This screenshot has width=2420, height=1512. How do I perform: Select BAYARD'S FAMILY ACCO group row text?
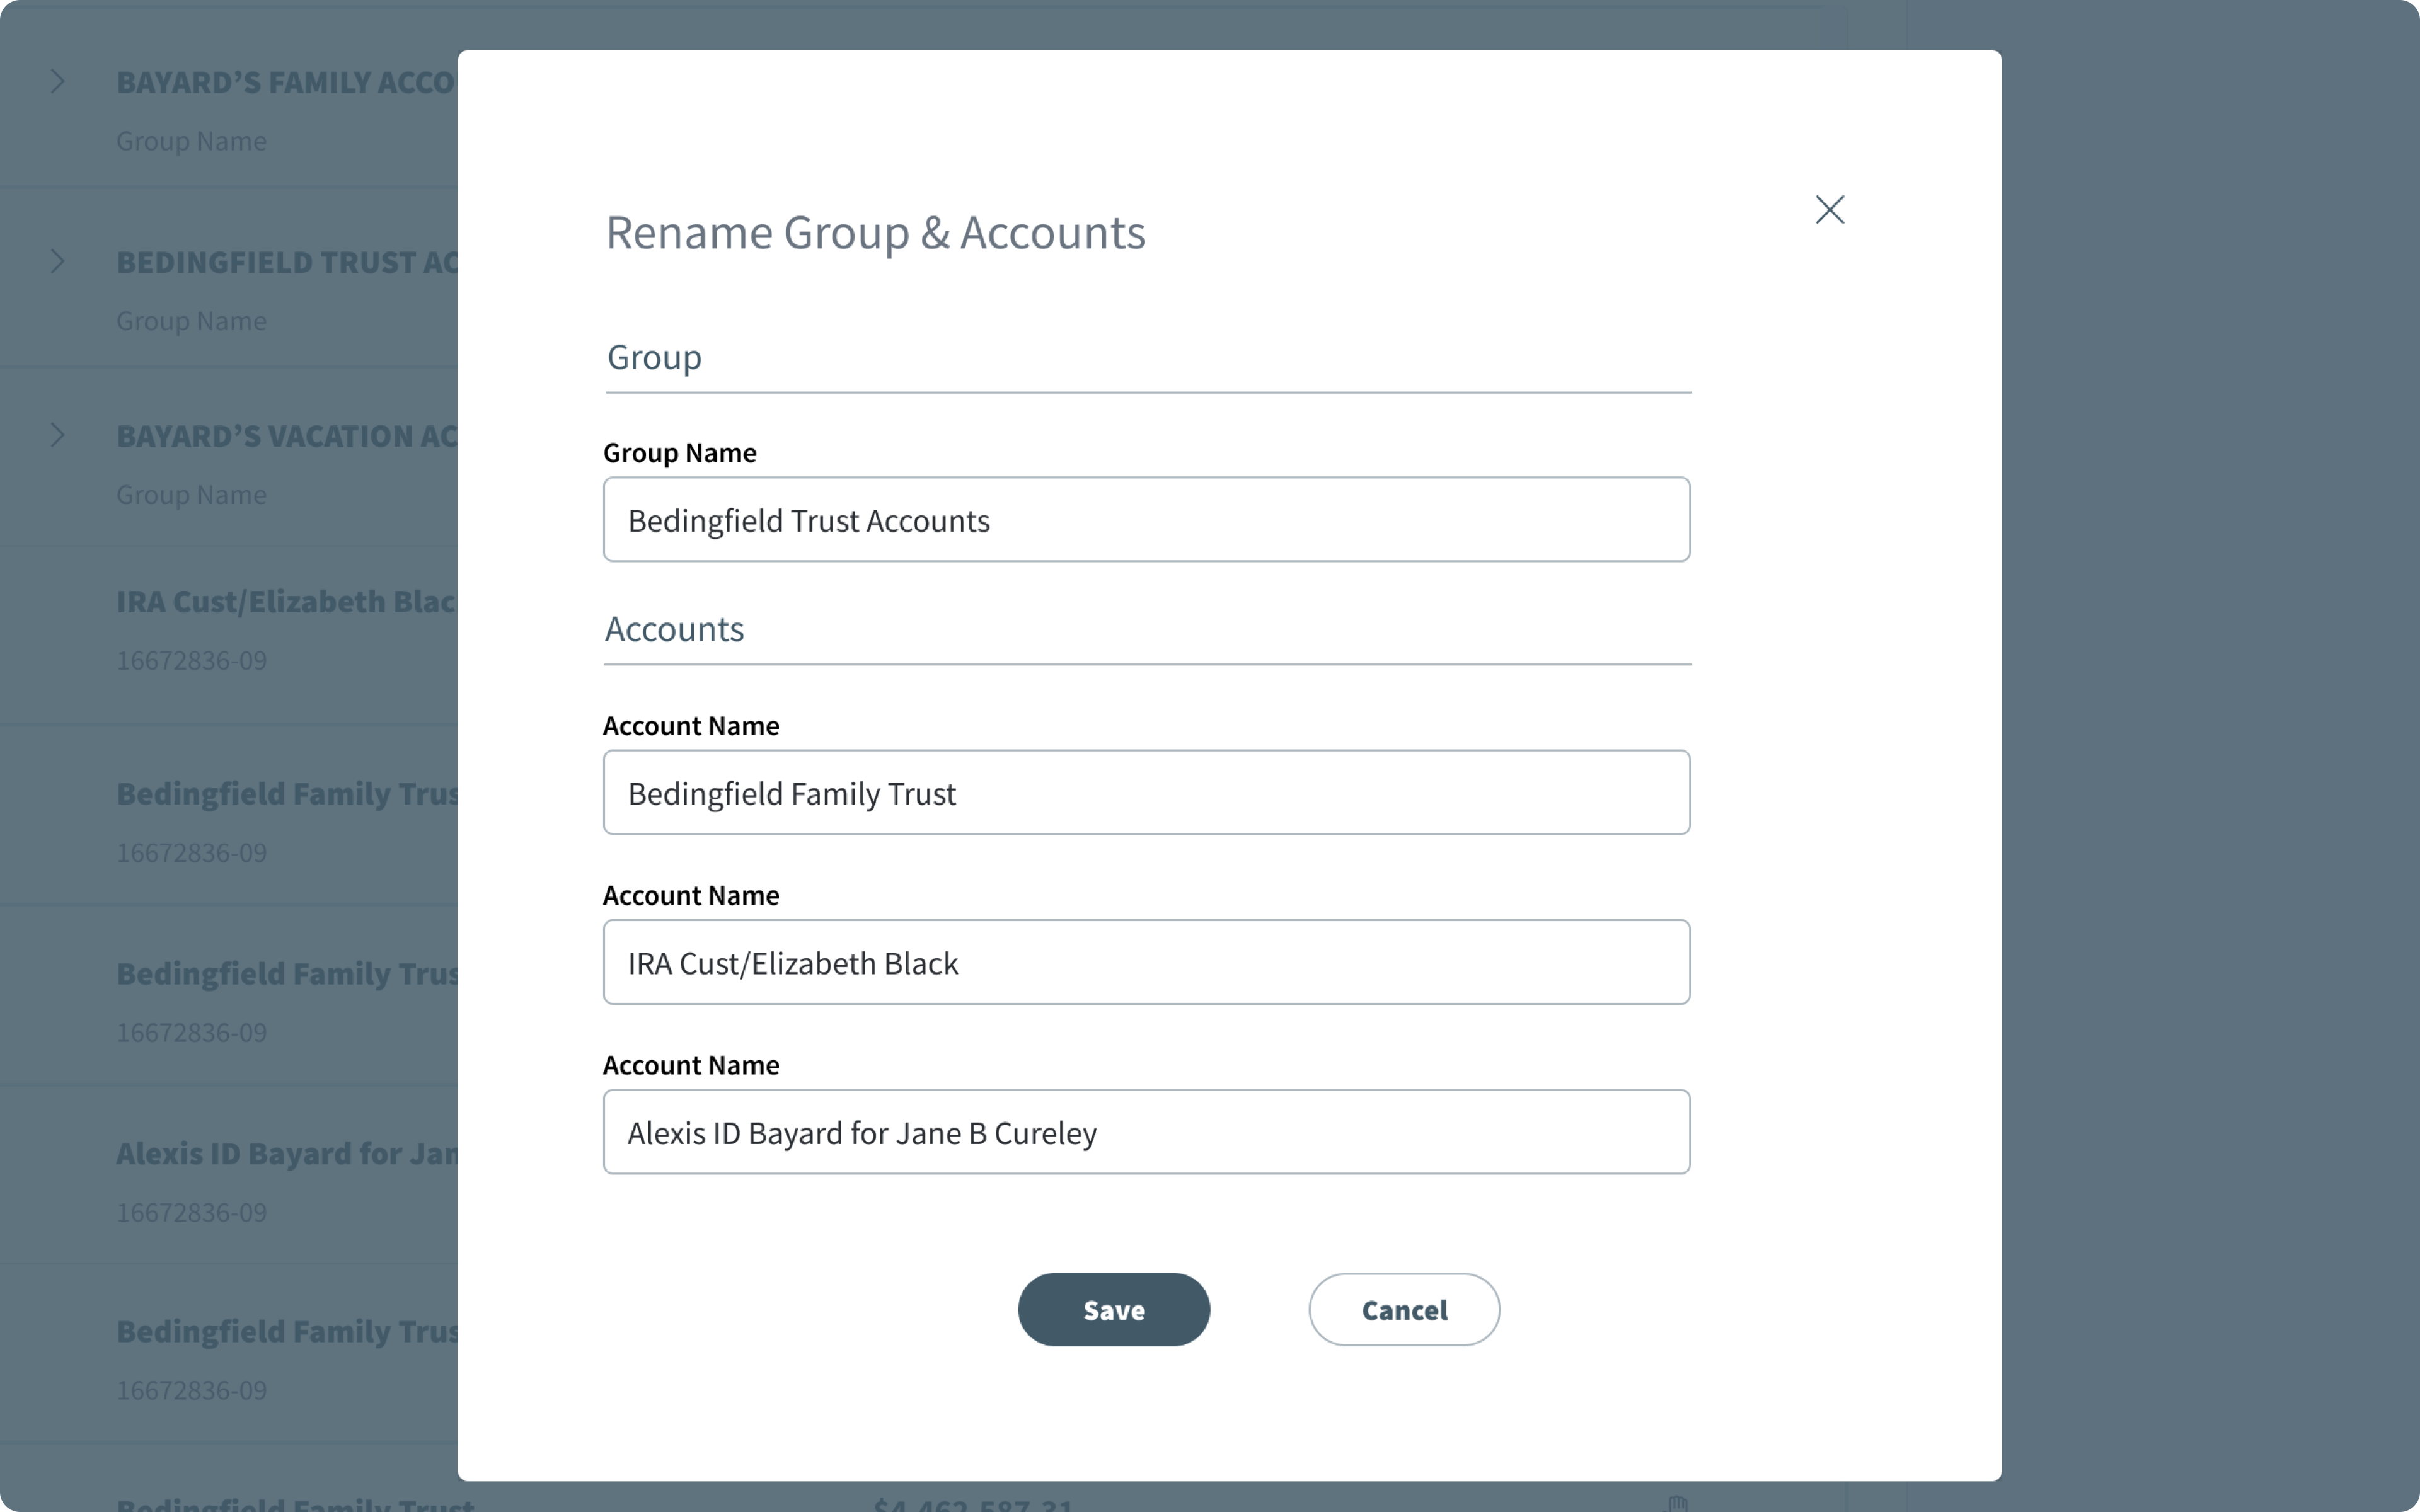point(287,82)
